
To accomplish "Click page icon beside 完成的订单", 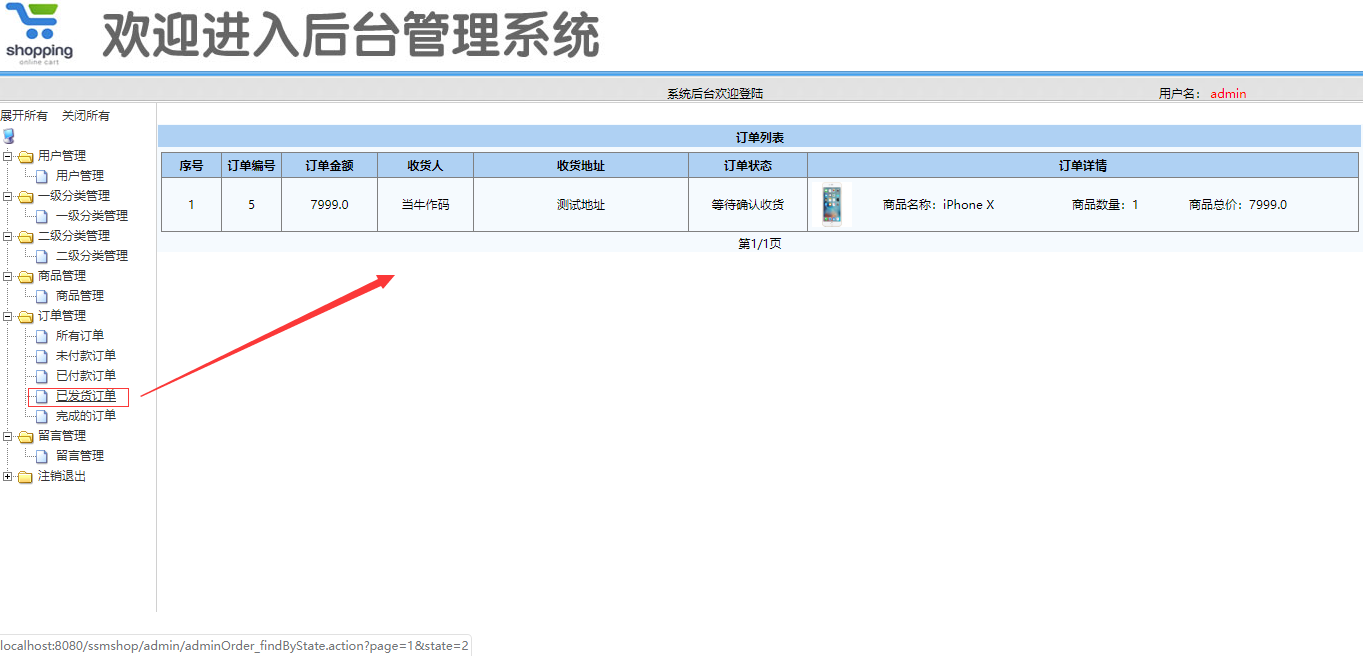I will [42, 416].
